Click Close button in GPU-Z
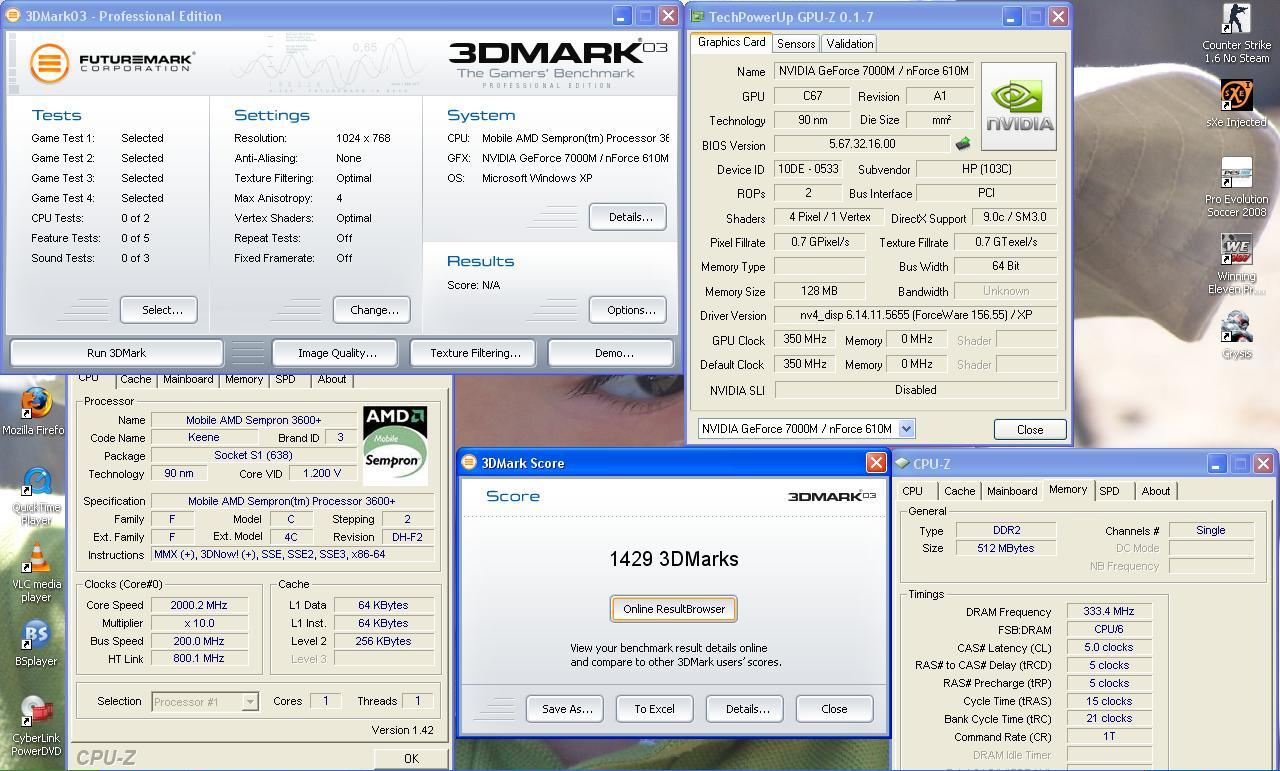The width and height of the screenshot is (1280, 771). [1030, 429]
